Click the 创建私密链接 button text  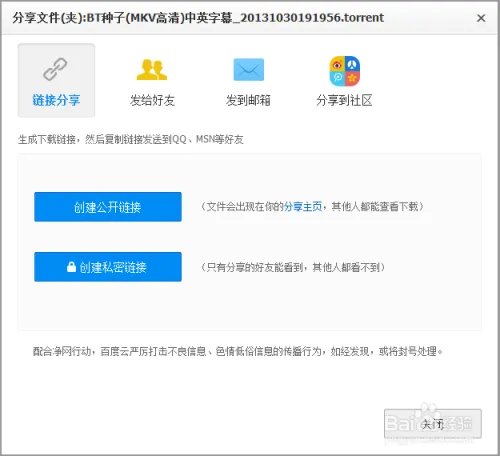113,267
